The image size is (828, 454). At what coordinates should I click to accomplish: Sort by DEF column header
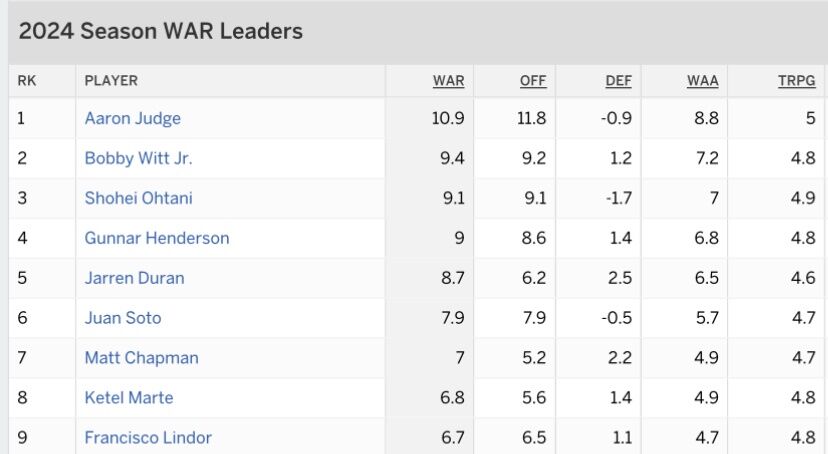pos(618,81)
